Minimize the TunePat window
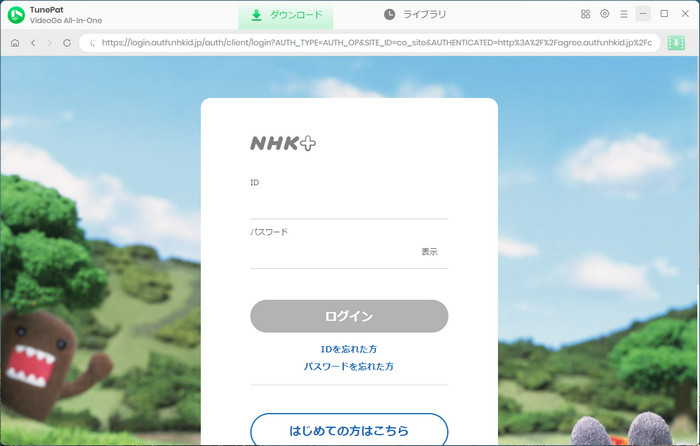Screen dimensions: 700x446 point(643,14)
